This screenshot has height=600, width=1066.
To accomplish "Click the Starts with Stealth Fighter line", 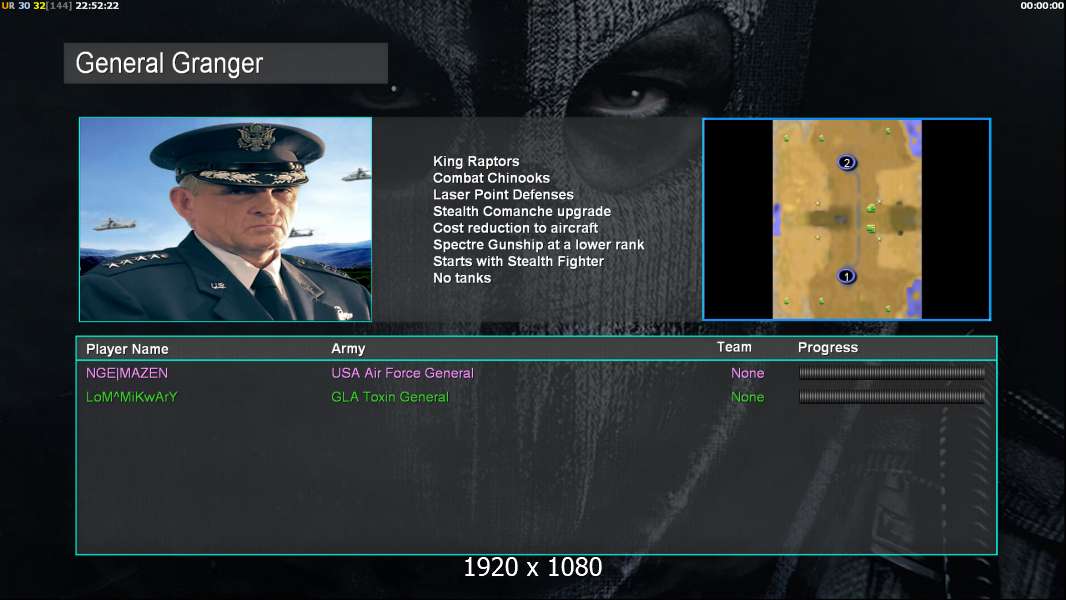I will (518, 262).
